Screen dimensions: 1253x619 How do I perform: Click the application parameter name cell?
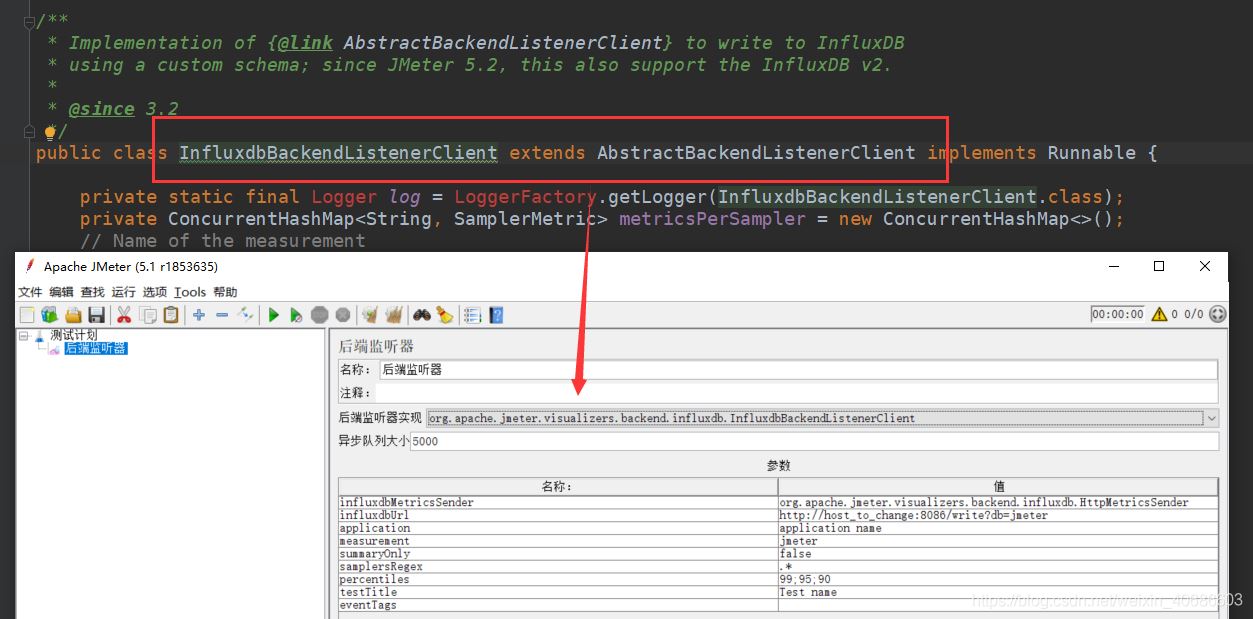pyautogui.click(x=558, y=528)
